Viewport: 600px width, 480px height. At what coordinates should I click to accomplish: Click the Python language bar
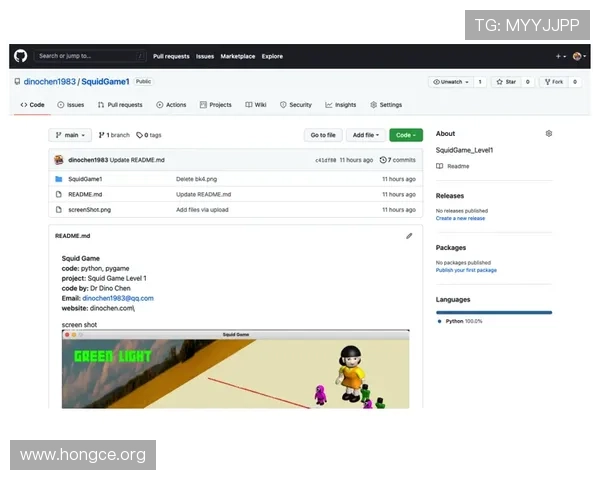click(494, 312)
